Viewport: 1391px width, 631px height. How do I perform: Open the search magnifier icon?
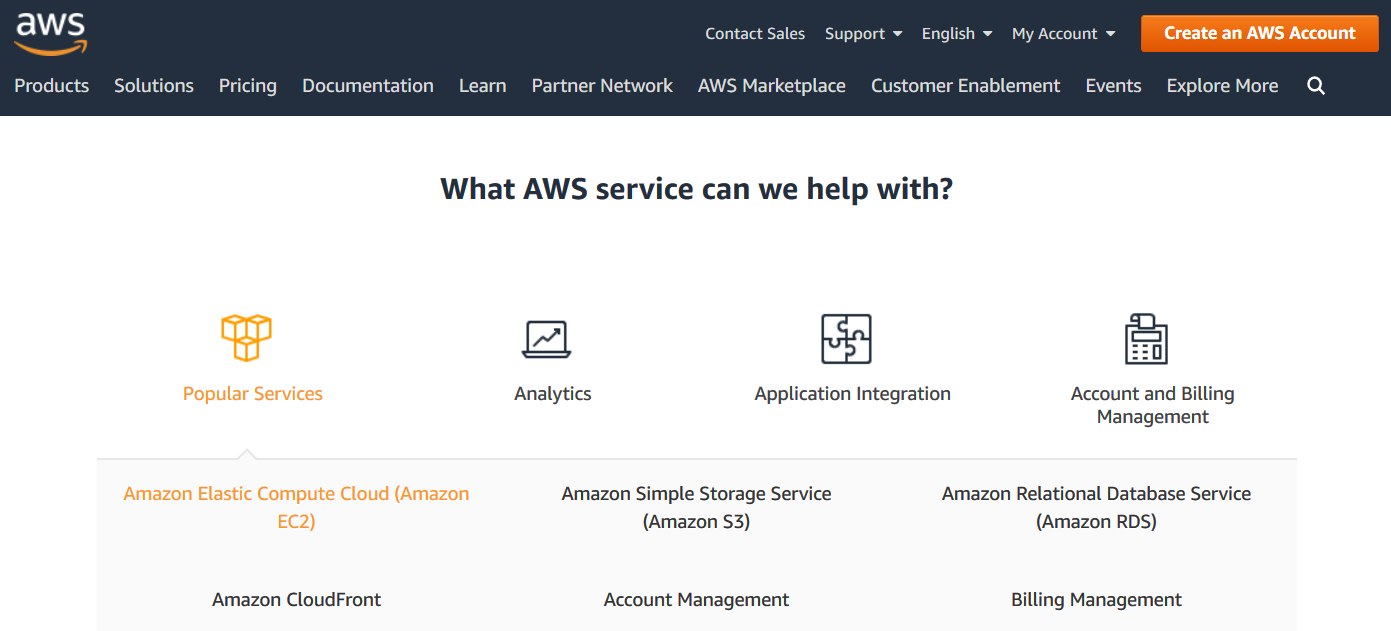[1316, 86]
